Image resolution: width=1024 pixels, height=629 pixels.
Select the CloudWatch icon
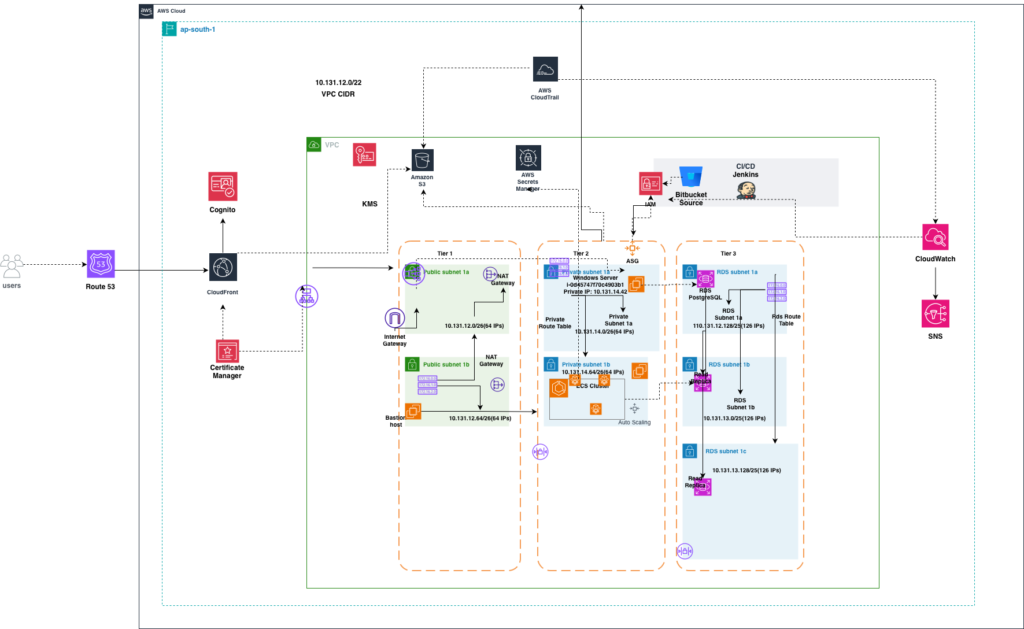935,236
